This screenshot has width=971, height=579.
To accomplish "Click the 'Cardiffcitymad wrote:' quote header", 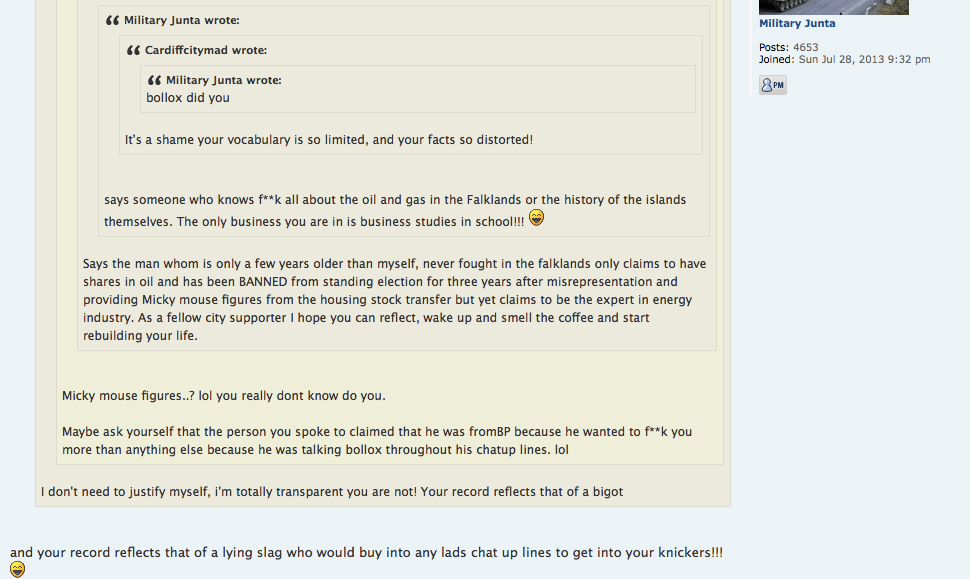I will (205, 50).
